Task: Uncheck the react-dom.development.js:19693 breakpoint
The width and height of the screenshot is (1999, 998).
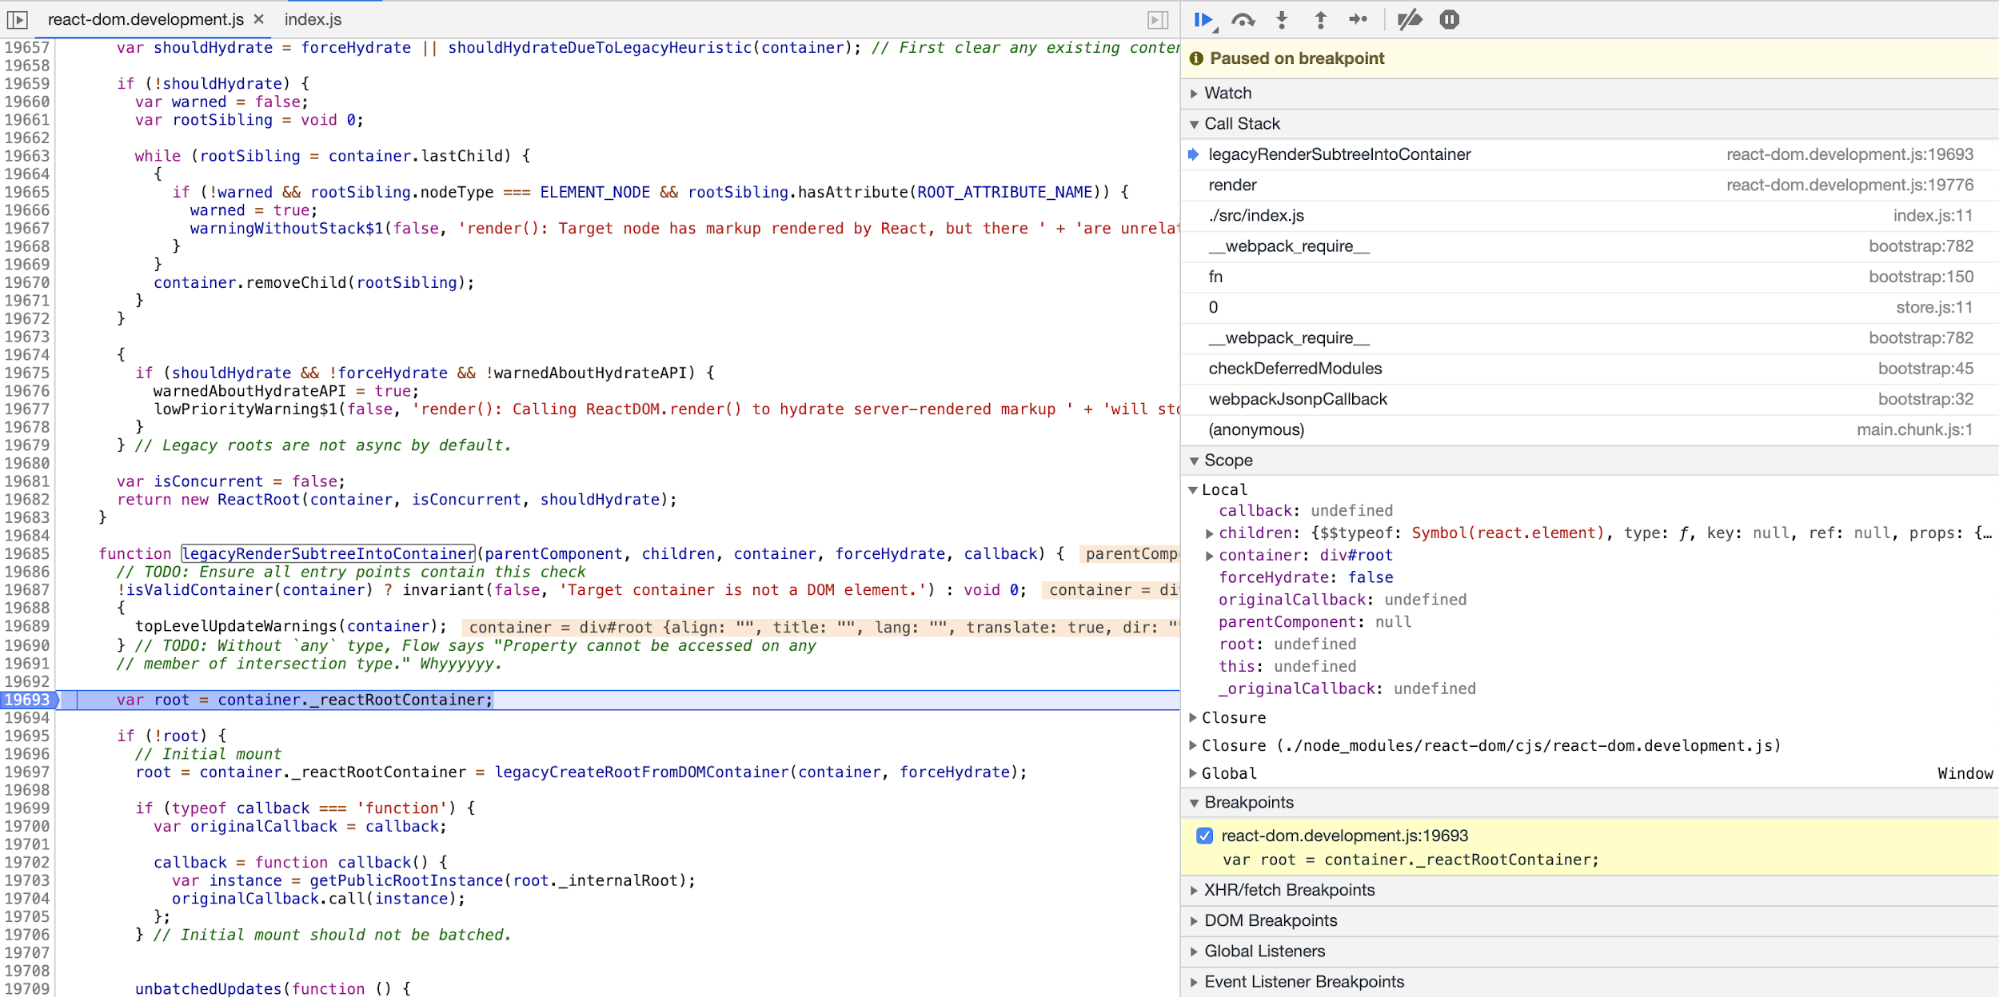Action: [1204, 835]
